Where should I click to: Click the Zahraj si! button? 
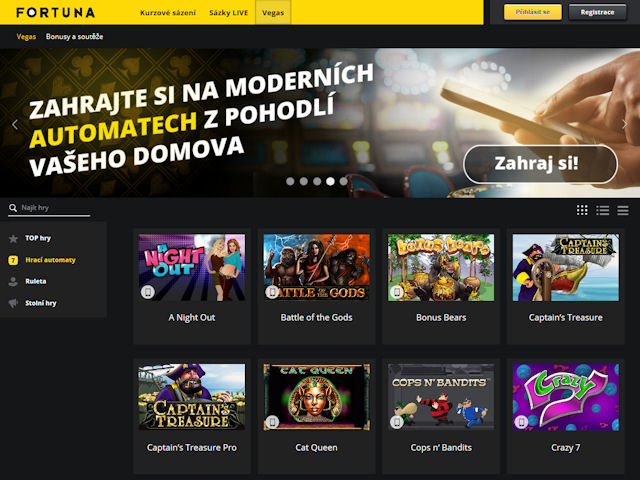click(540, 164)
